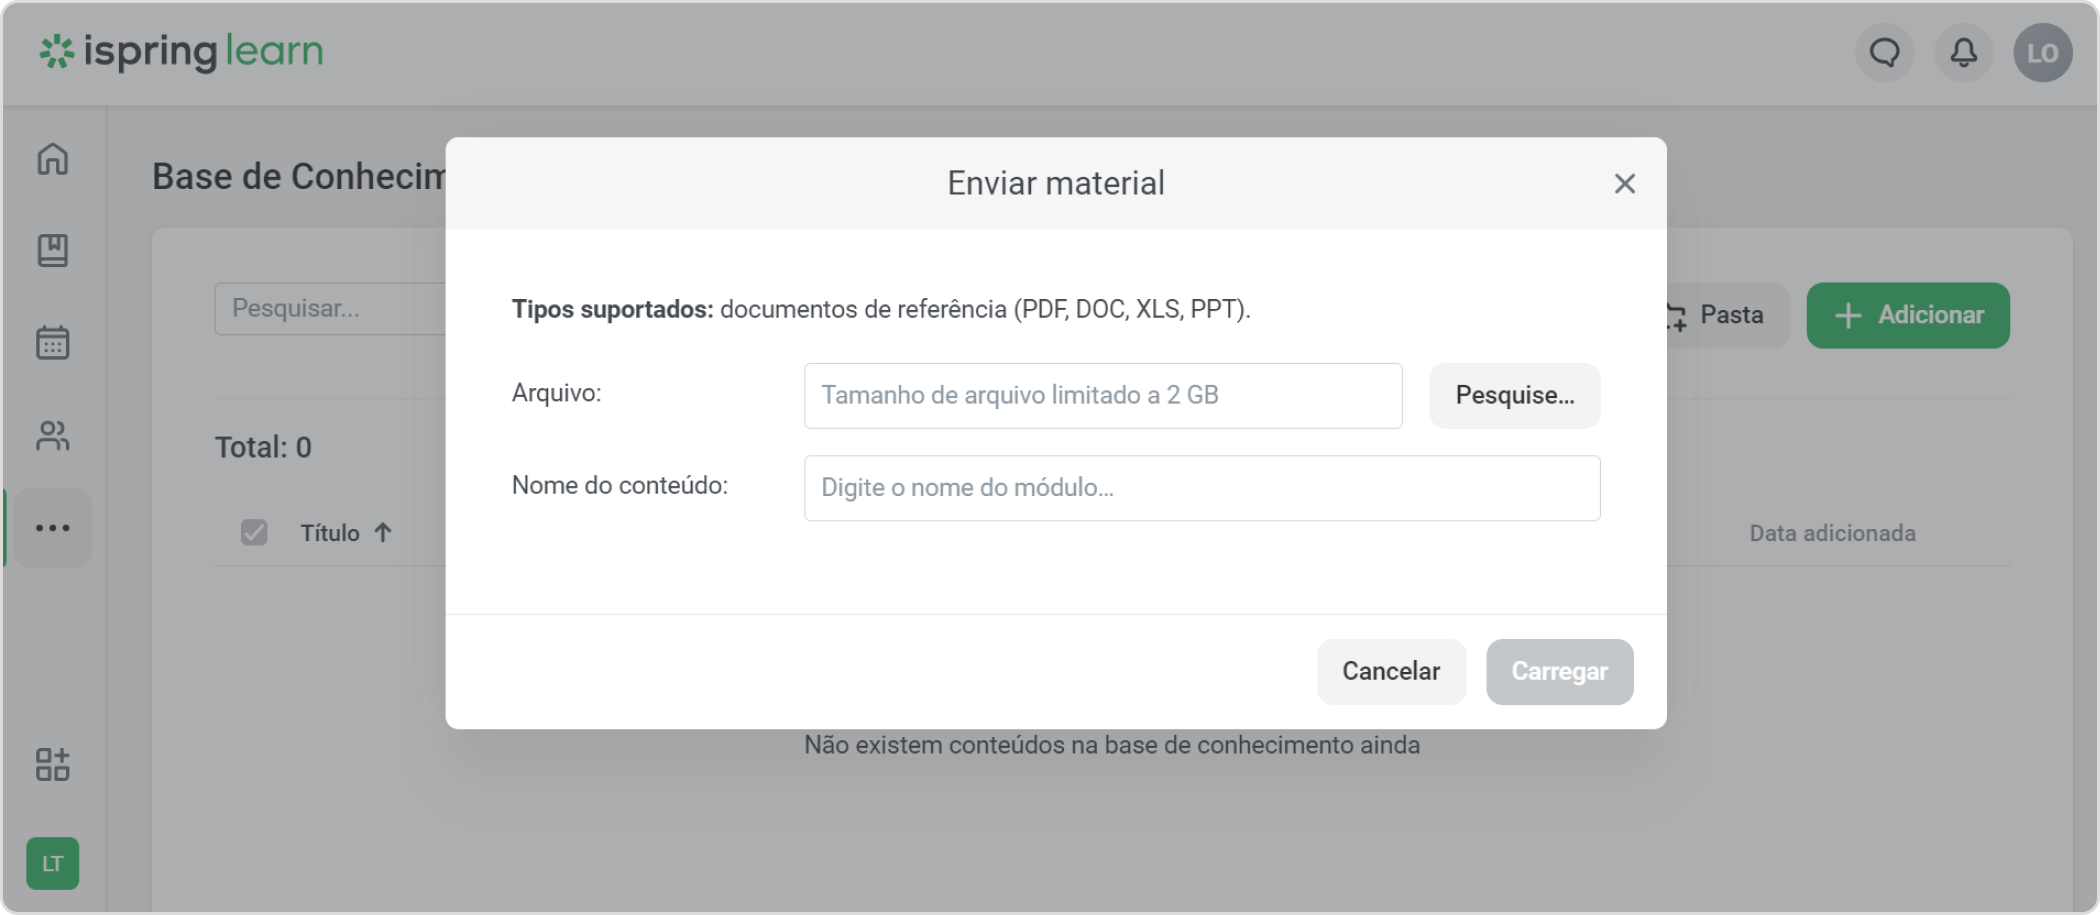Image resolution: width=2100 pixels, height=915 pixels.
Task: Click the Enviar material dialog title
Action: [1056, 184]
